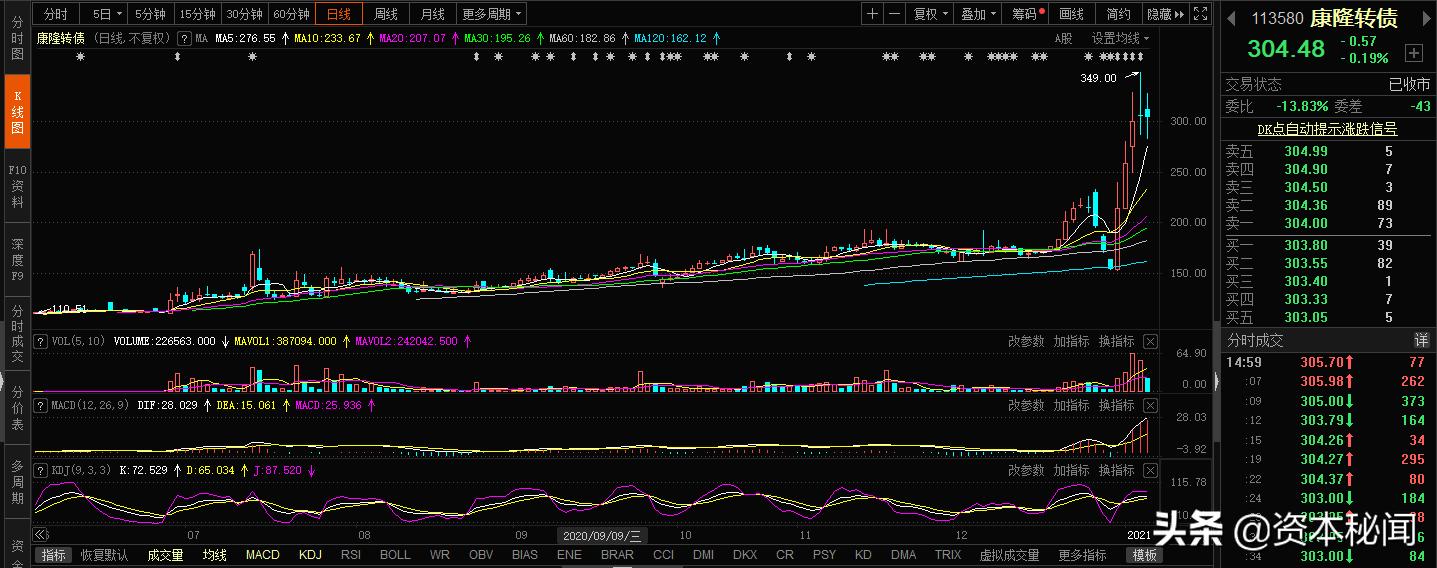Image resolution: width=1437 pixels, height=568 pixels.
Task: Click 改参数 in the KDJ panel
Action: 1026,470
